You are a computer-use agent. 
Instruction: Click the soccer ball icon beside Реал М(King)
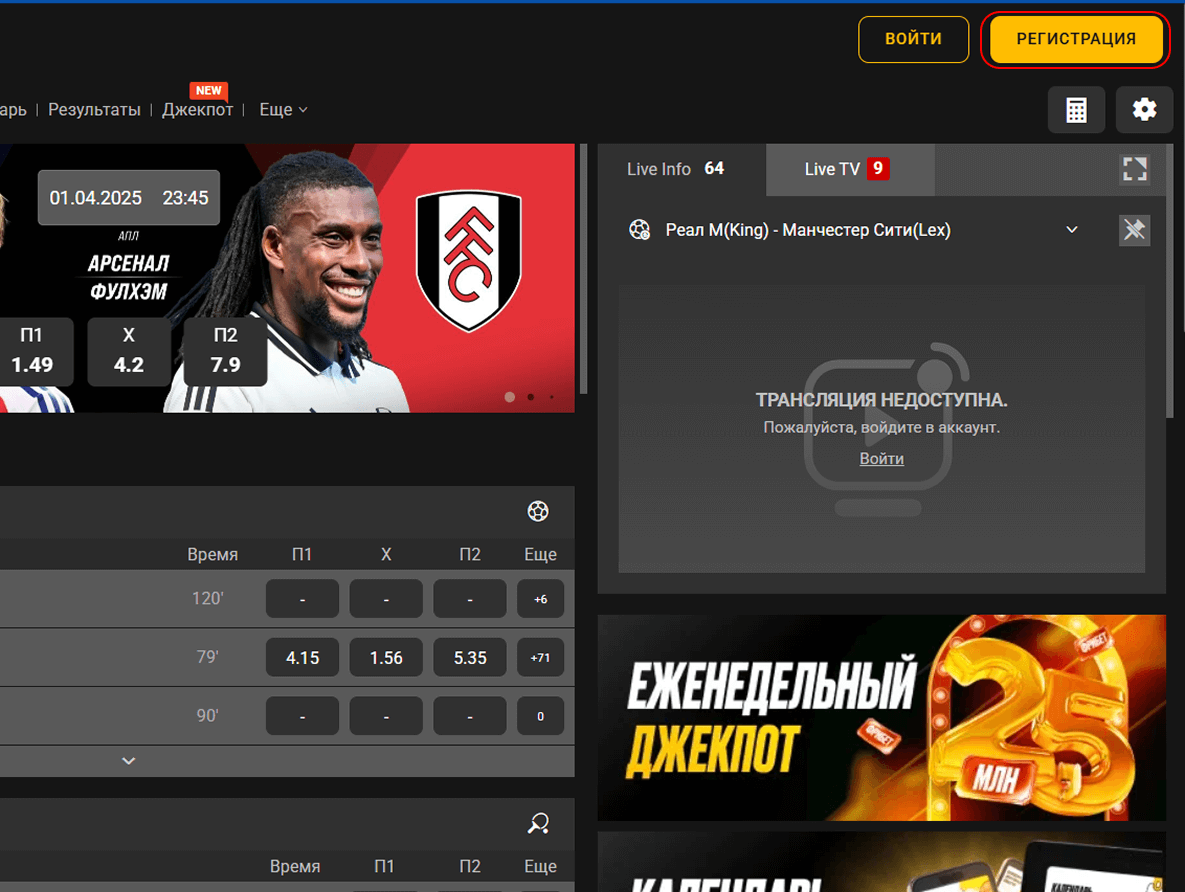tap(639, 230)
